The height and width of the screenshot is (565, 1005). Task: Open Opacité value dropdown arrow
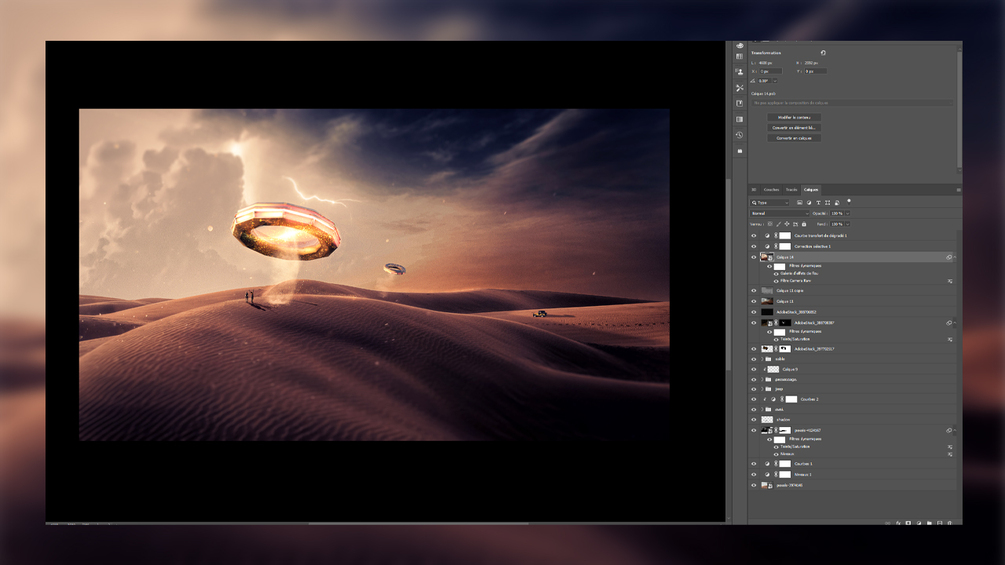[x=847, y=213]
